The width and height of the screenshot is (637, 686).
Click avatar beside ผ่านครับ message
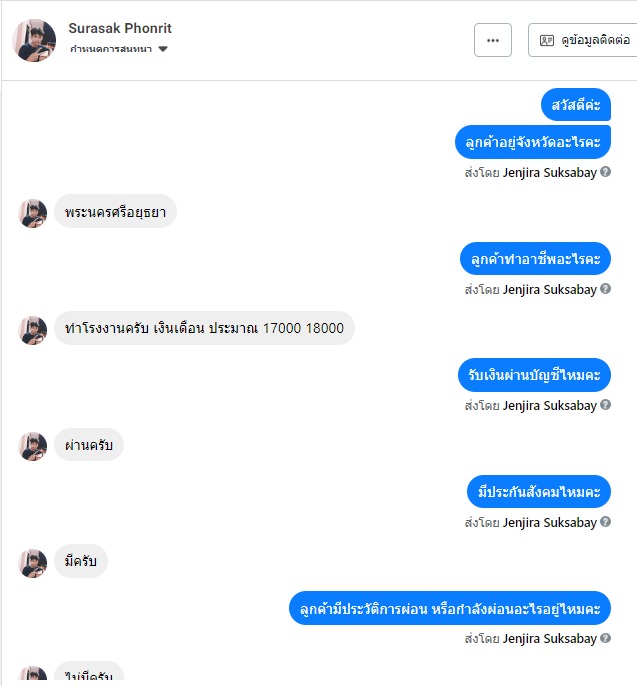(33, 446)
